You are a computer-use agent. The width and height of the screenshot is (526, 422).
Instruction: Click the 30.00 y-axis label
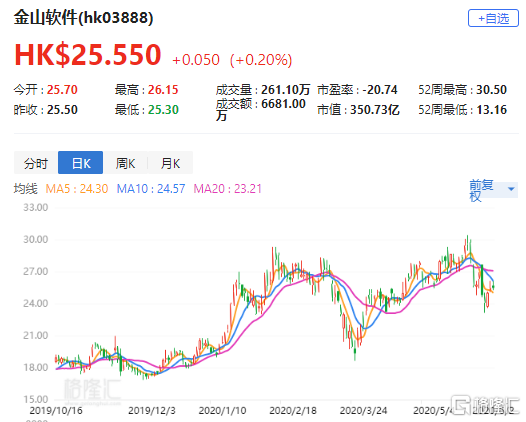(36, 240)
